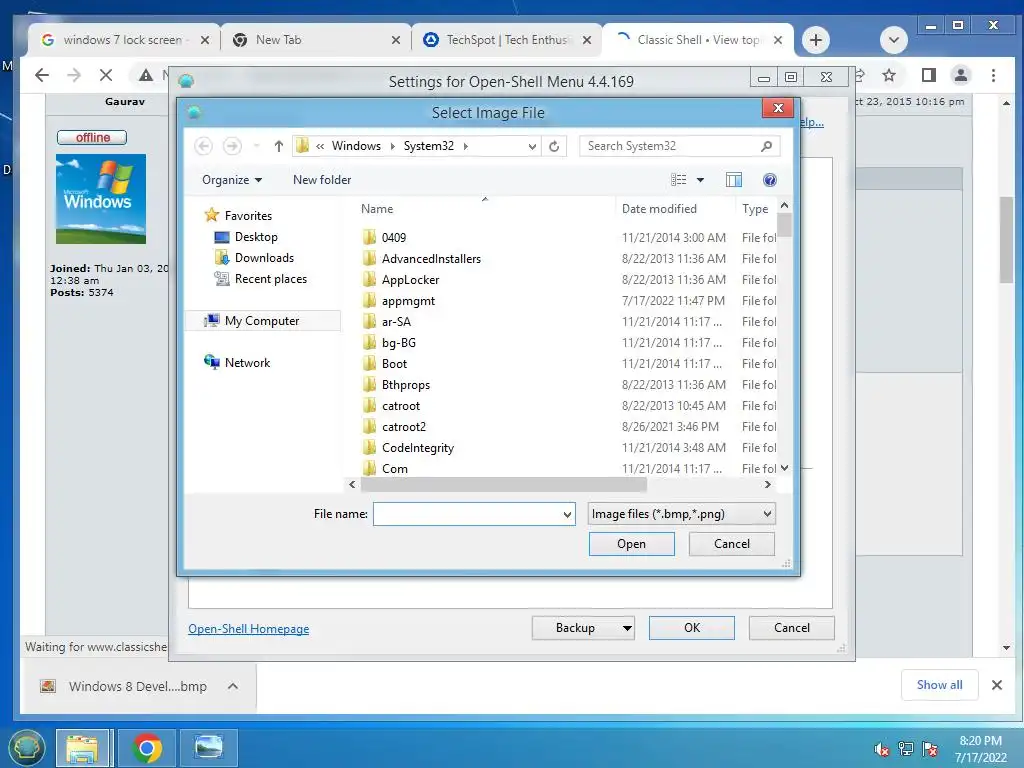
Task: Change the view using the view icon
Action: pyautogui.click(x=679, y=180)
